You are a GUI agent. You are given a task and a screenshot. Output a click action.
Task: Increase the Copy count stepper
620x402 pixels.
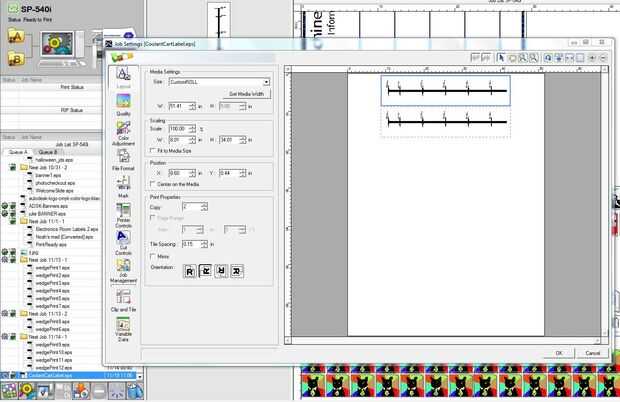click(x=204, y=205)
